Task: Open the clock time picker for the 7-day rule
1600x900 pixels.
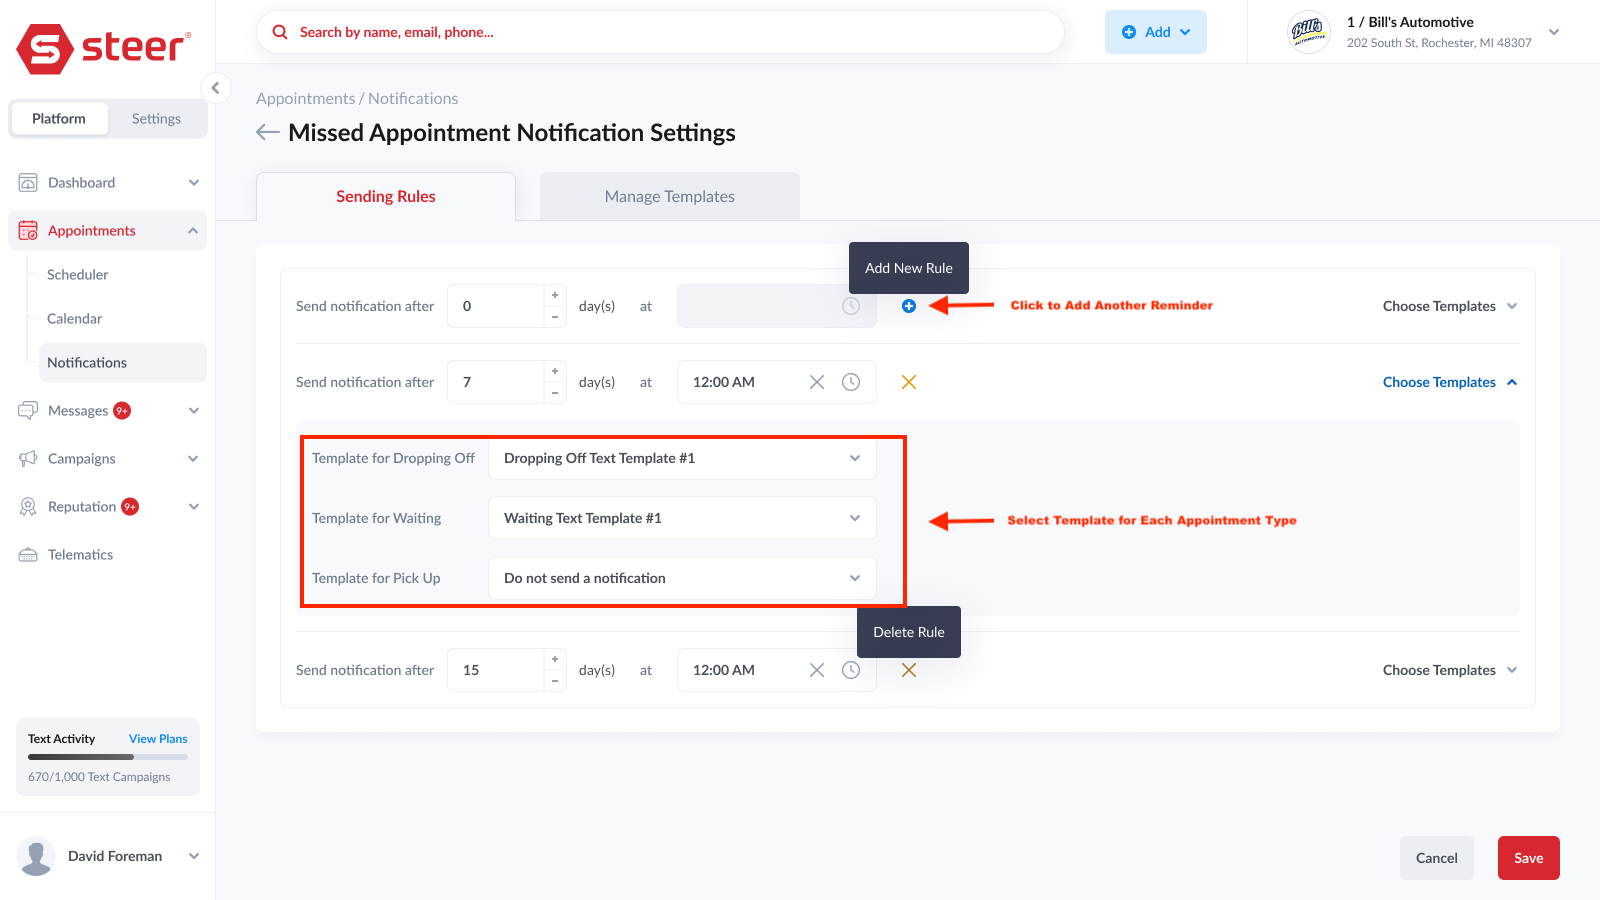Action: pos(851,381)
